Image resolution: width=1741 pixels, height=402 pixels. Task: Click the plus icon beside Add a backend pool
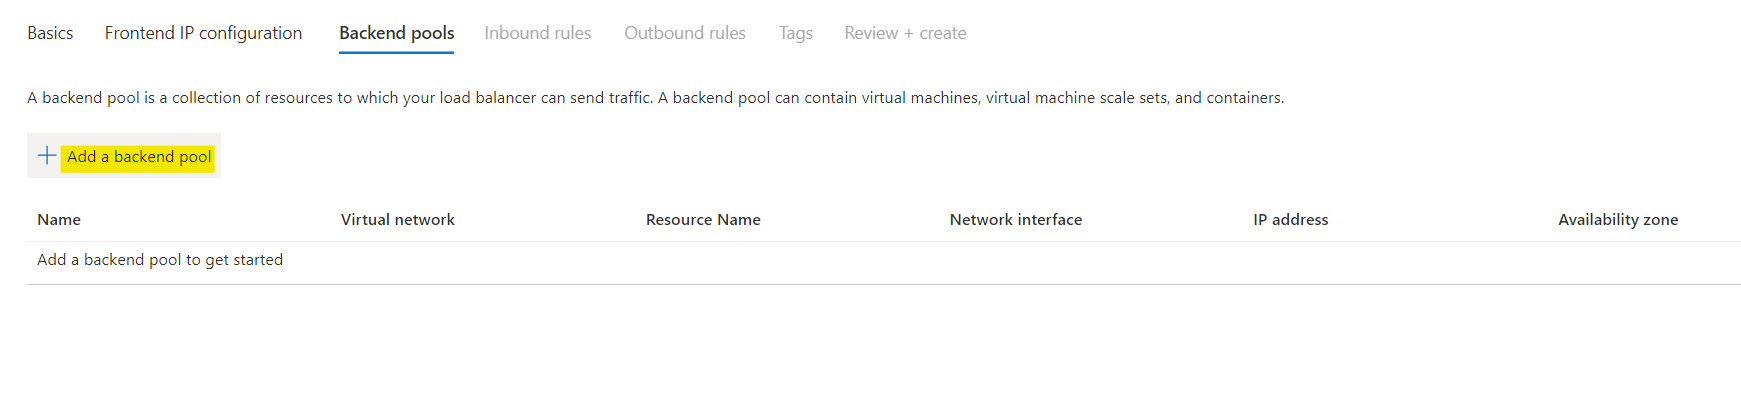(47, 156)
